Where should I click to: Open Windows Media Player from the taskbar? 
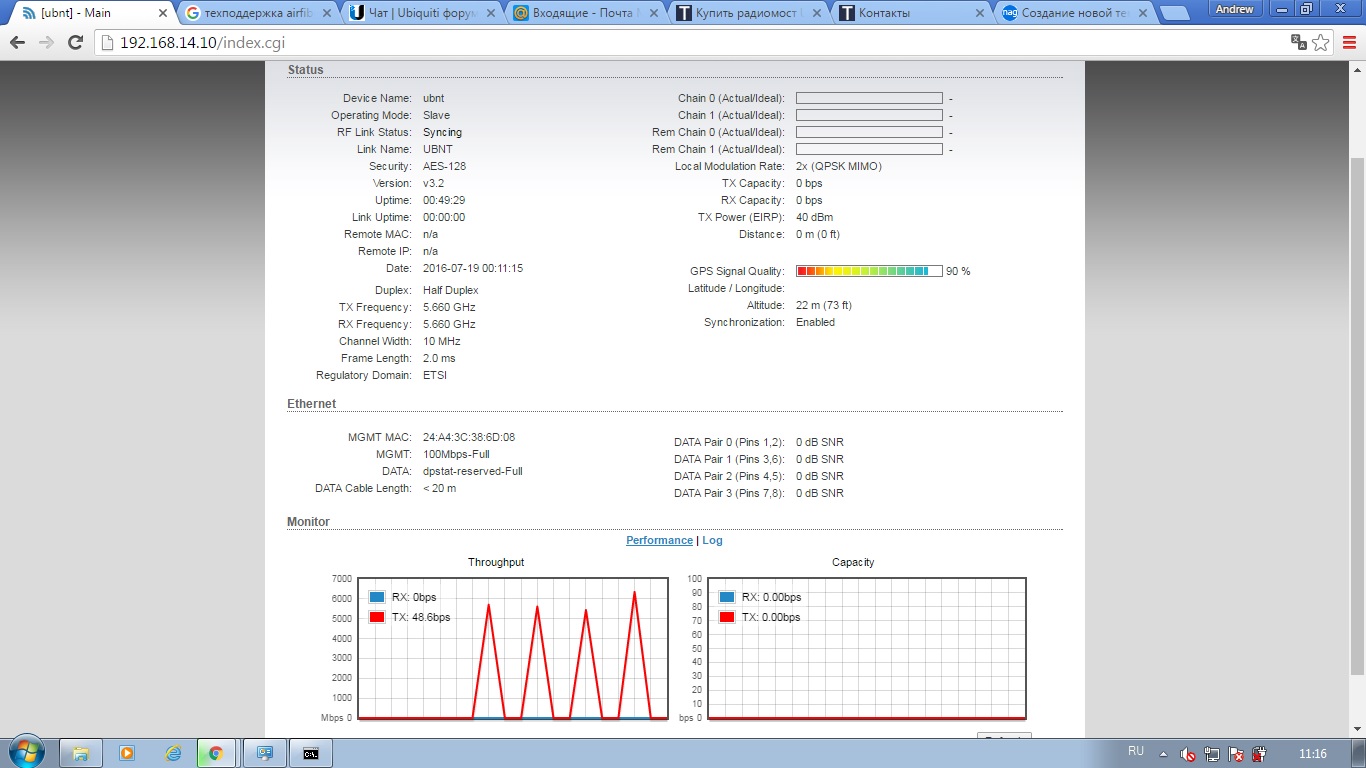pos(127,753)
